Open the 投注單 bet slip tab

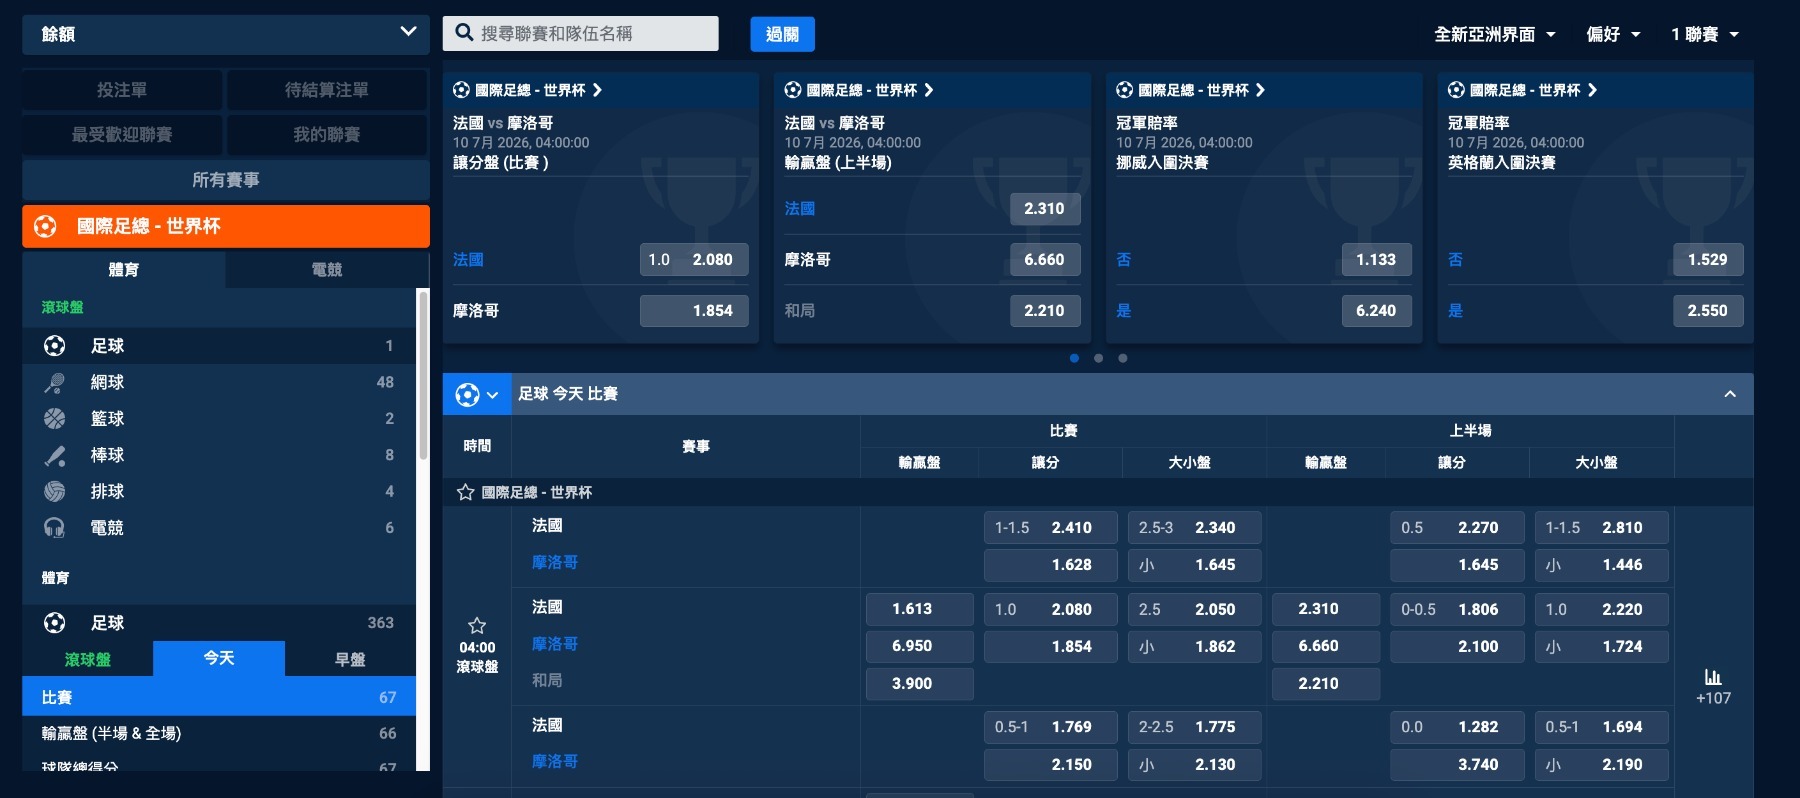122,90
